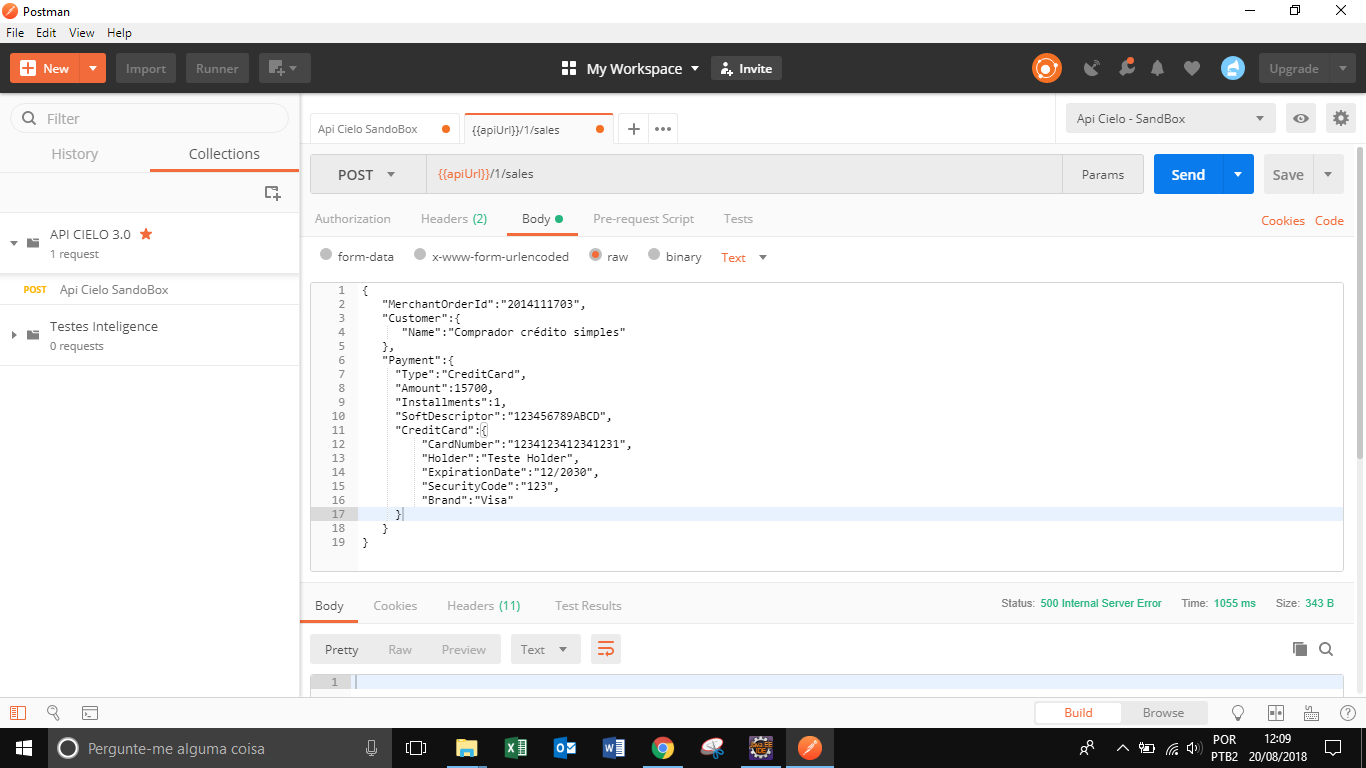Switch to Browse mode
Image resolution: width=1366 pixels, height=768 pixels.
[x=1163, y=713]
